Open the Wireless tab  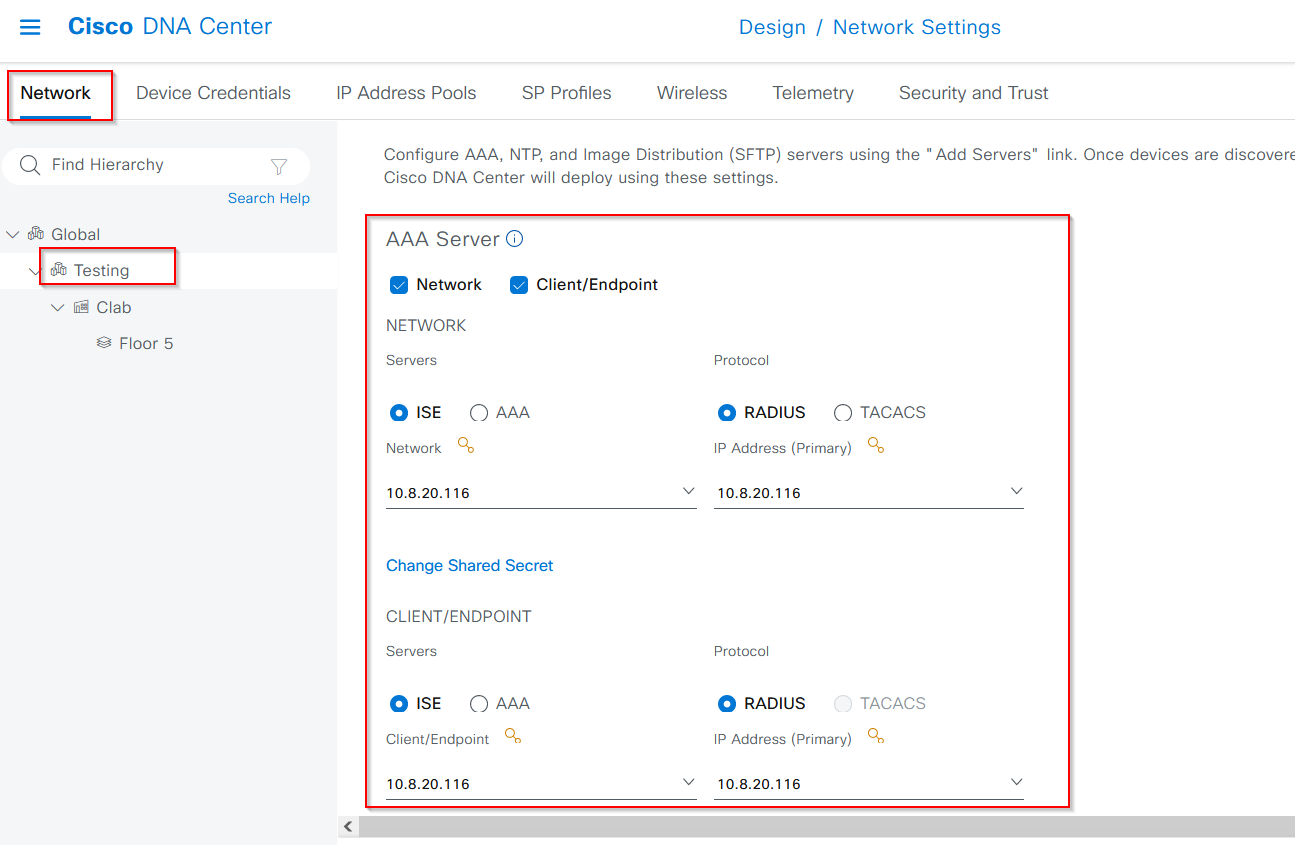click(x=692, y=93)
